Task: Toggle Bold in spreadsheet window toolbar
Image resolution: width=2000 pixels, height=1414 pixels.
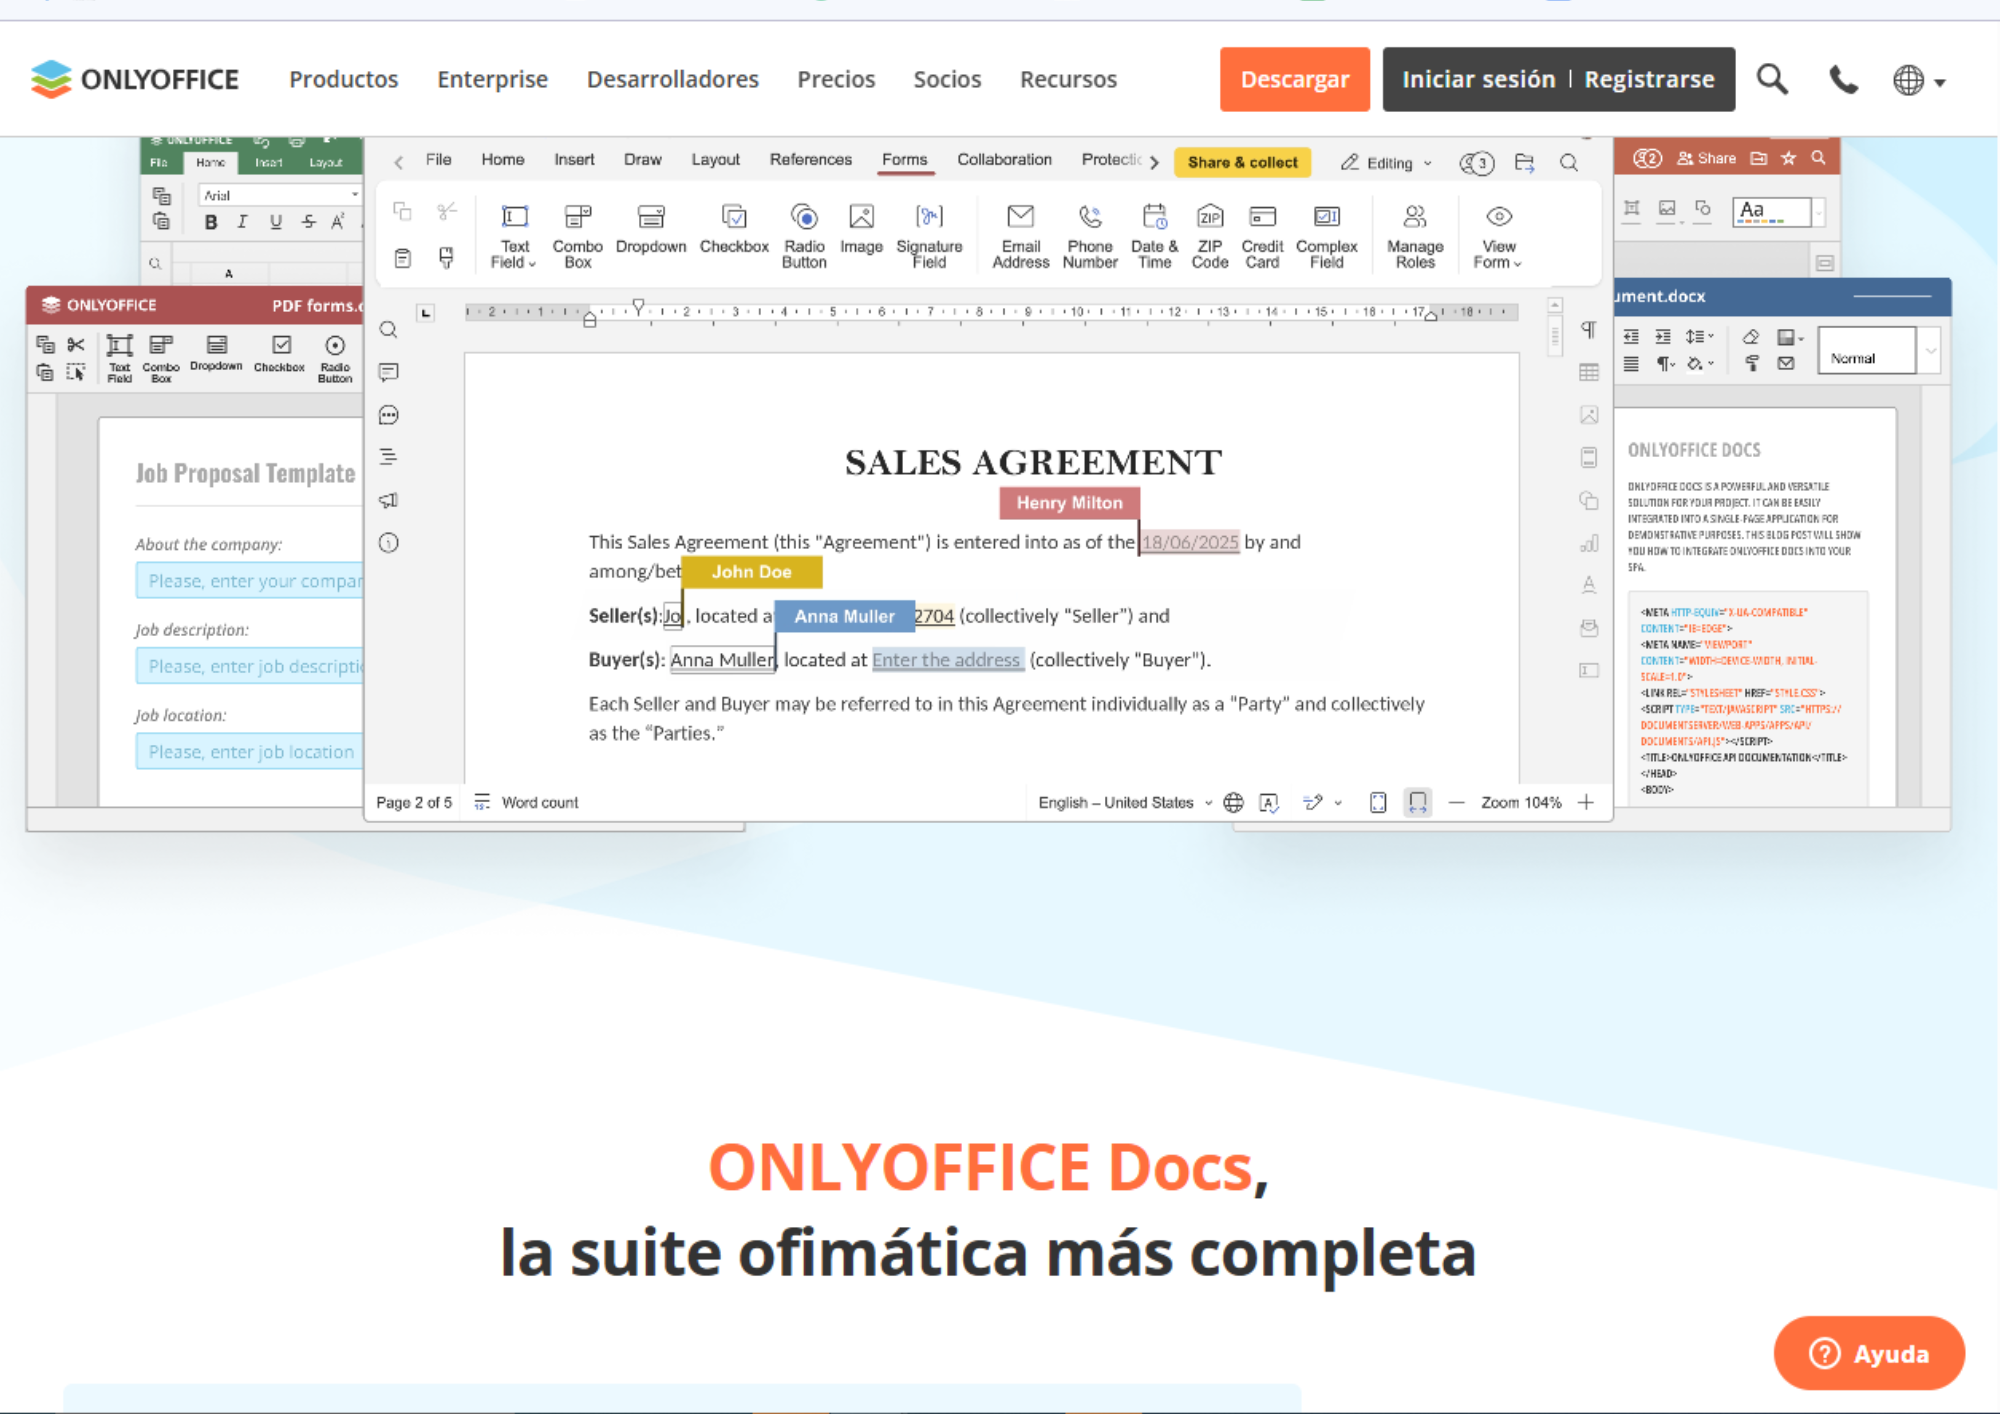Action: pyautogui.click(x=210, y=222)
